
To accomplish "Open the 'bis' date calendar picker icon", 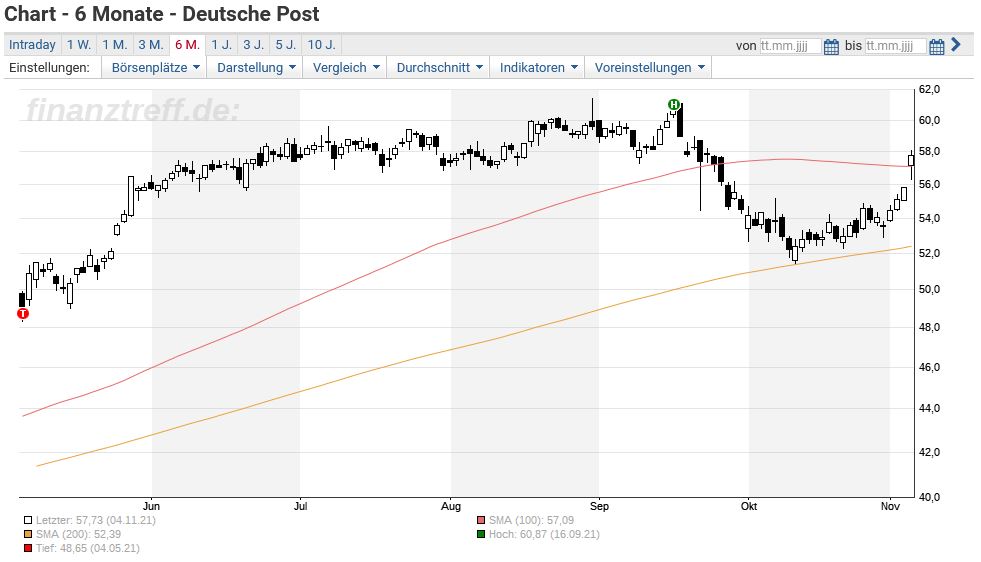I will click(x=937, y=46).
